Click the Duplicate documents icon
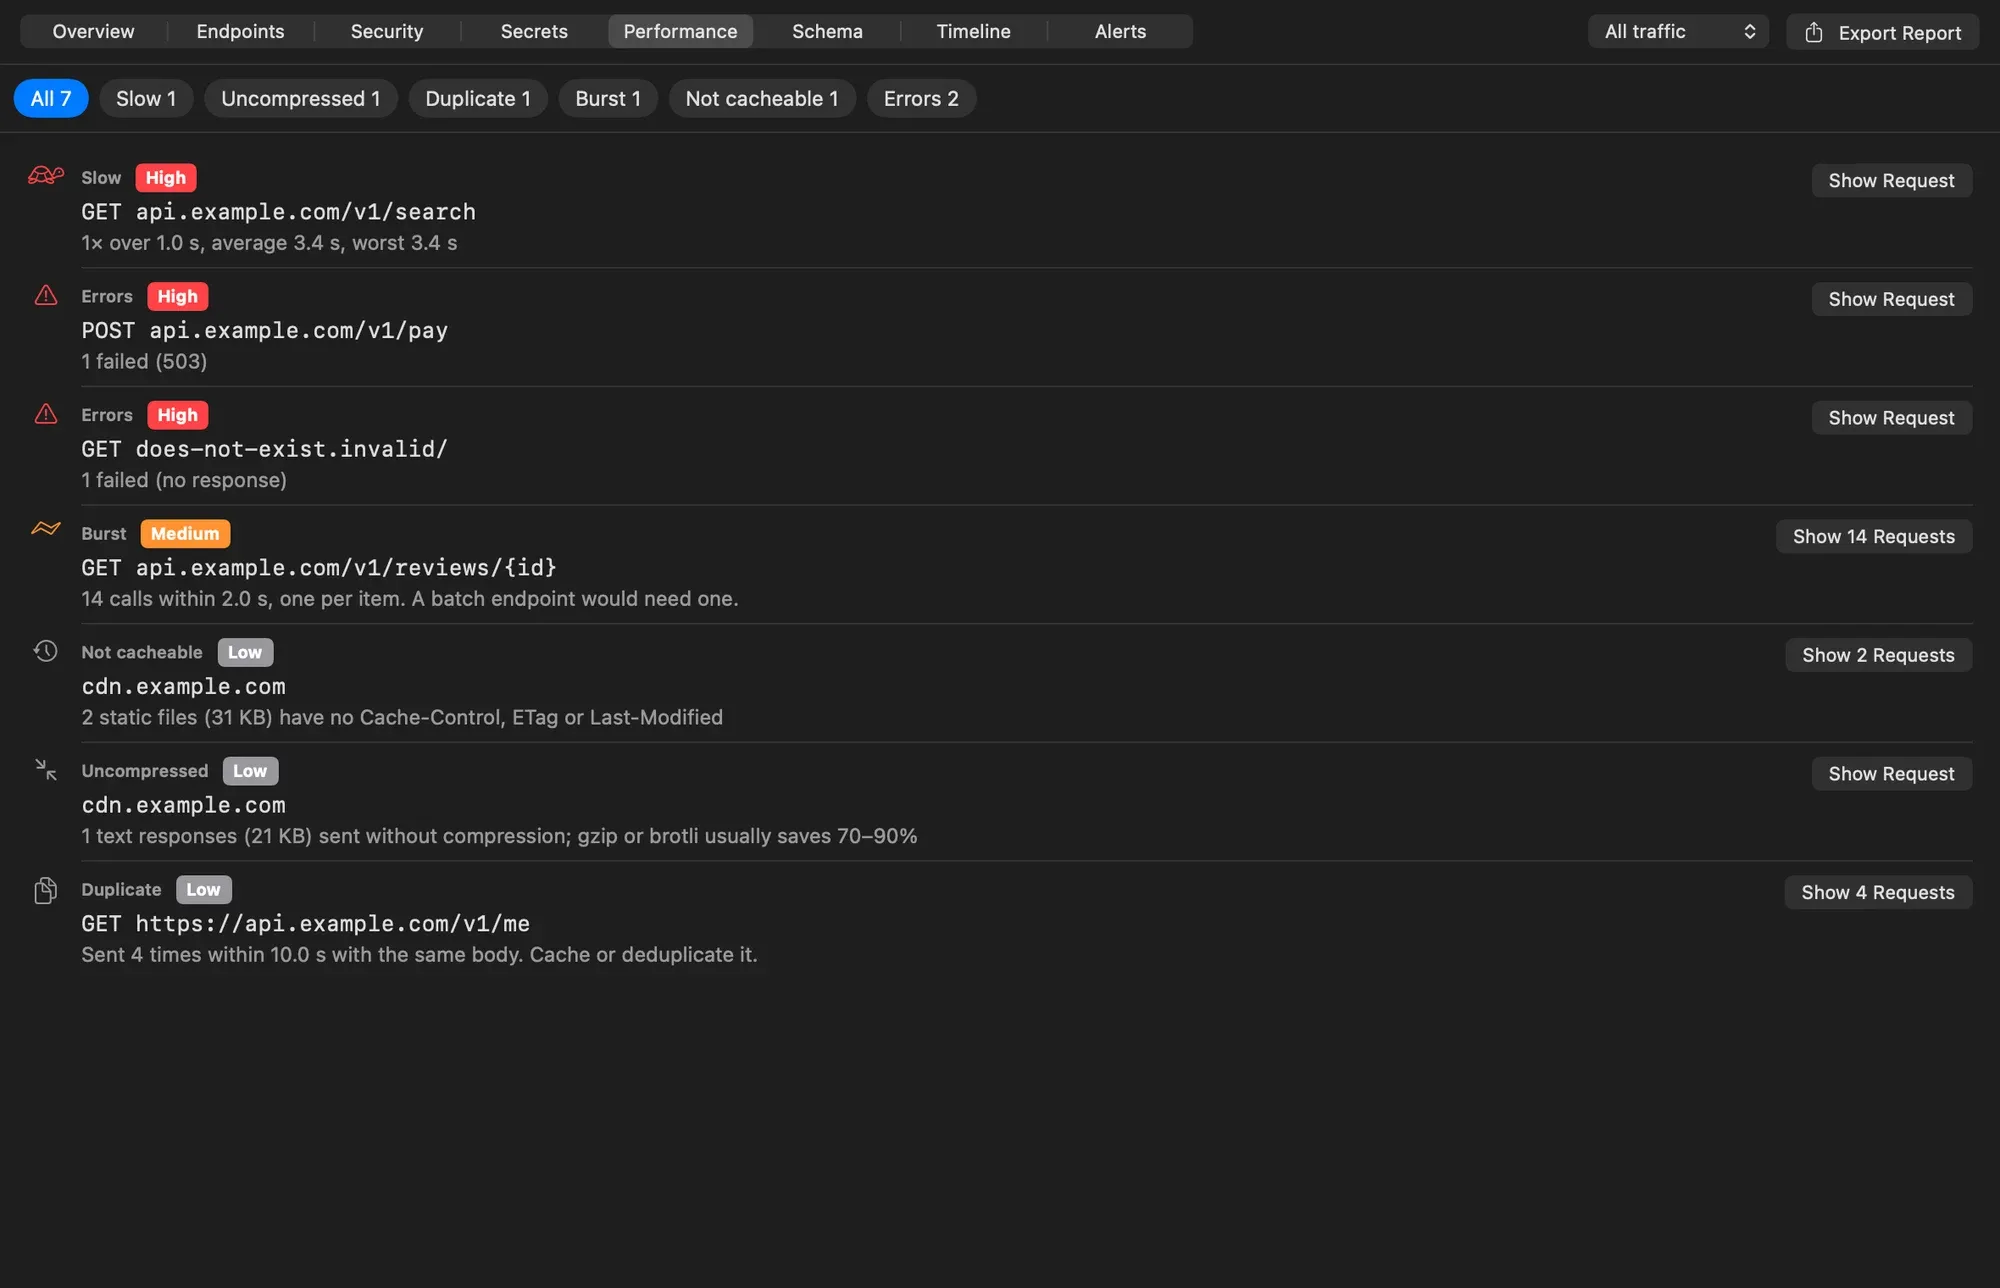The image size is (2000, 1288). (x=46, y=890)
